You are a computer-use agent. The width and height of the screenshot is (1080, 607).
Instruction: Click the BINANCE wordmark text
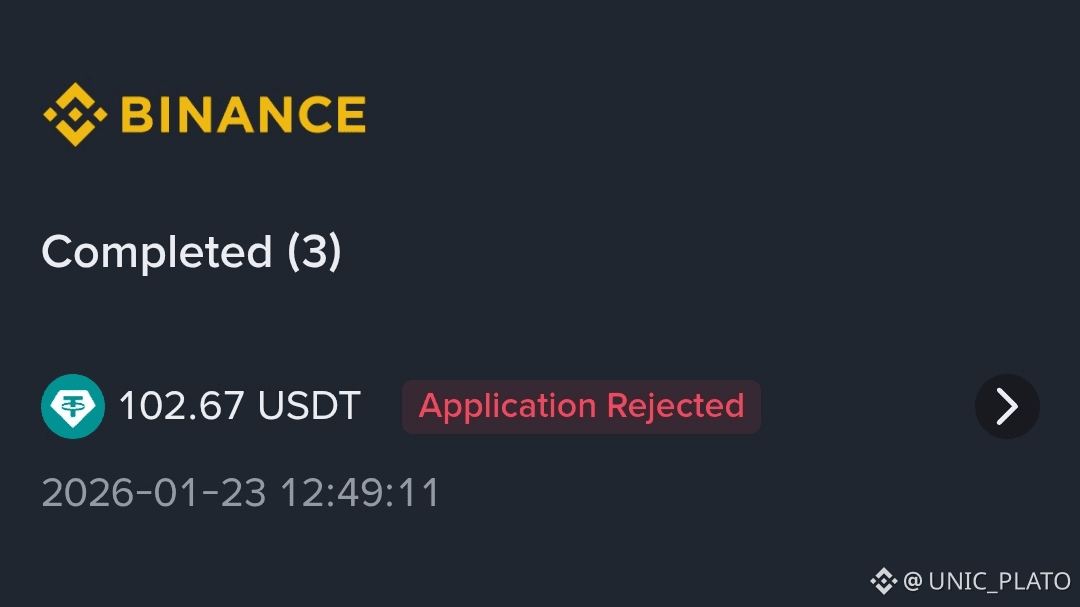[x=243, y=115]
